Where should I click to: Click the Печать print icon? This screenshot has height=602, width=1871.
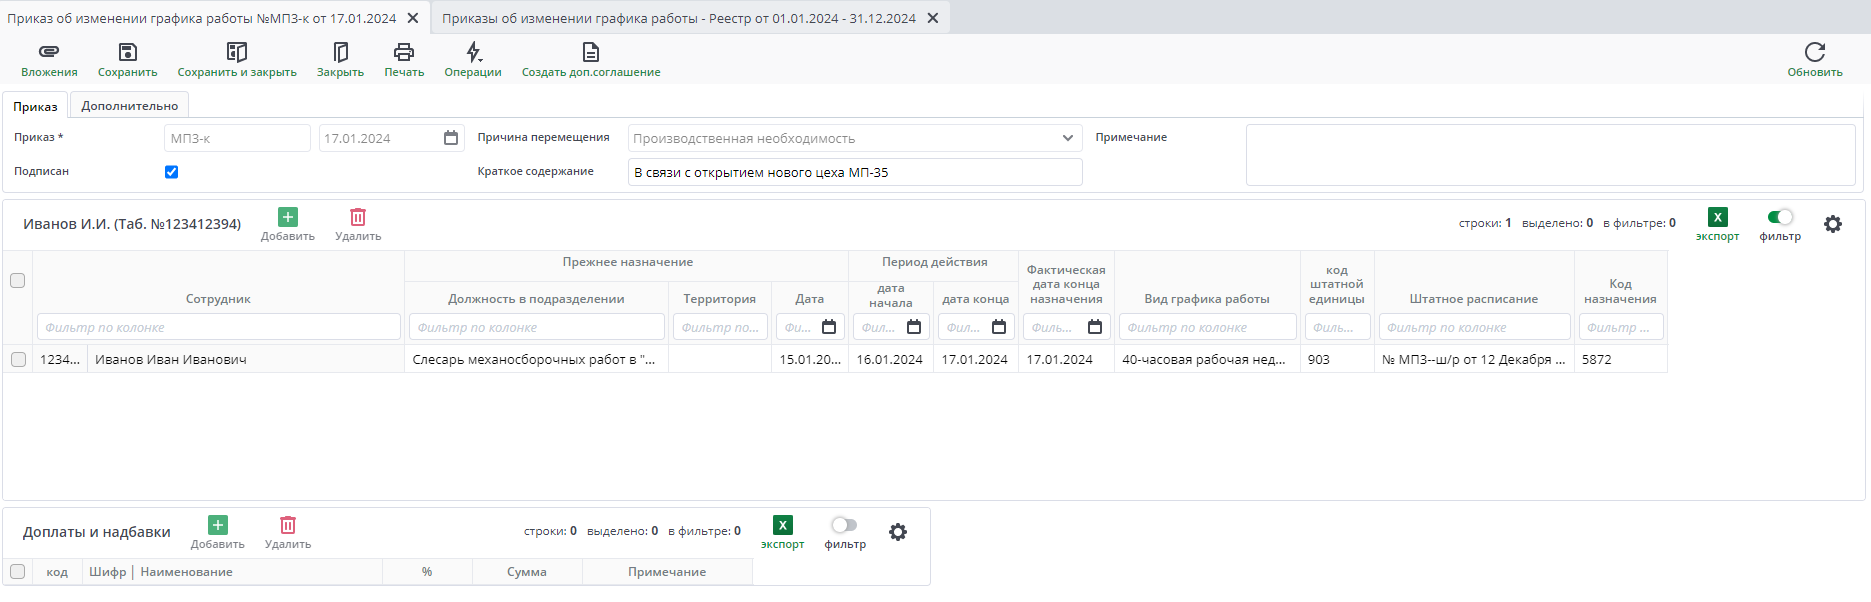[x=404, y=52]
